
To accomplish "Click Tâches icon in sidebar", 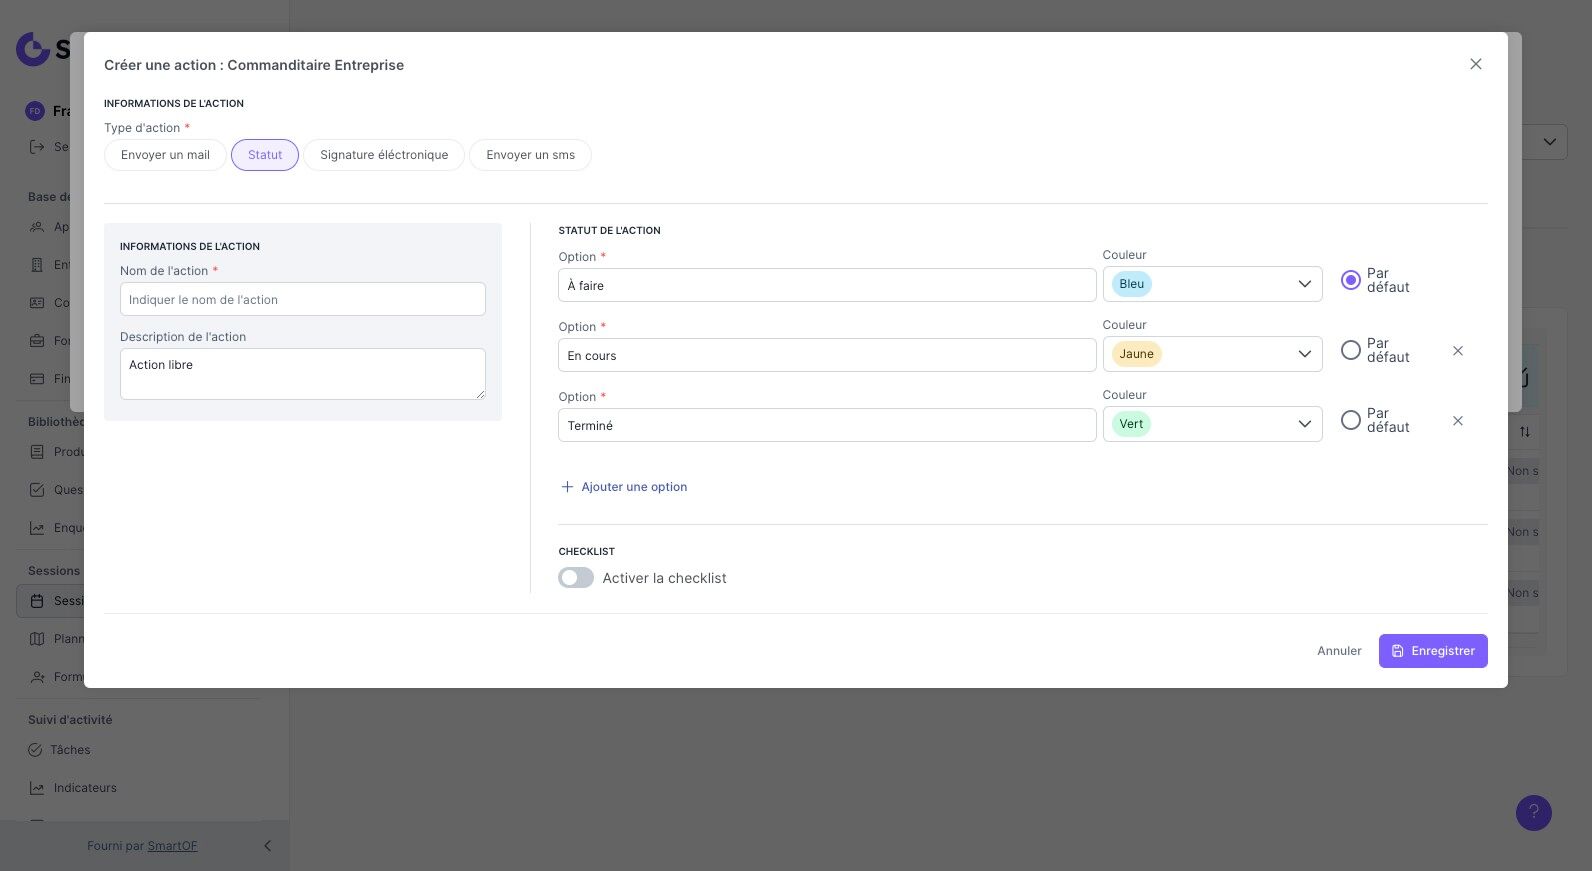I will coord(35,750).
